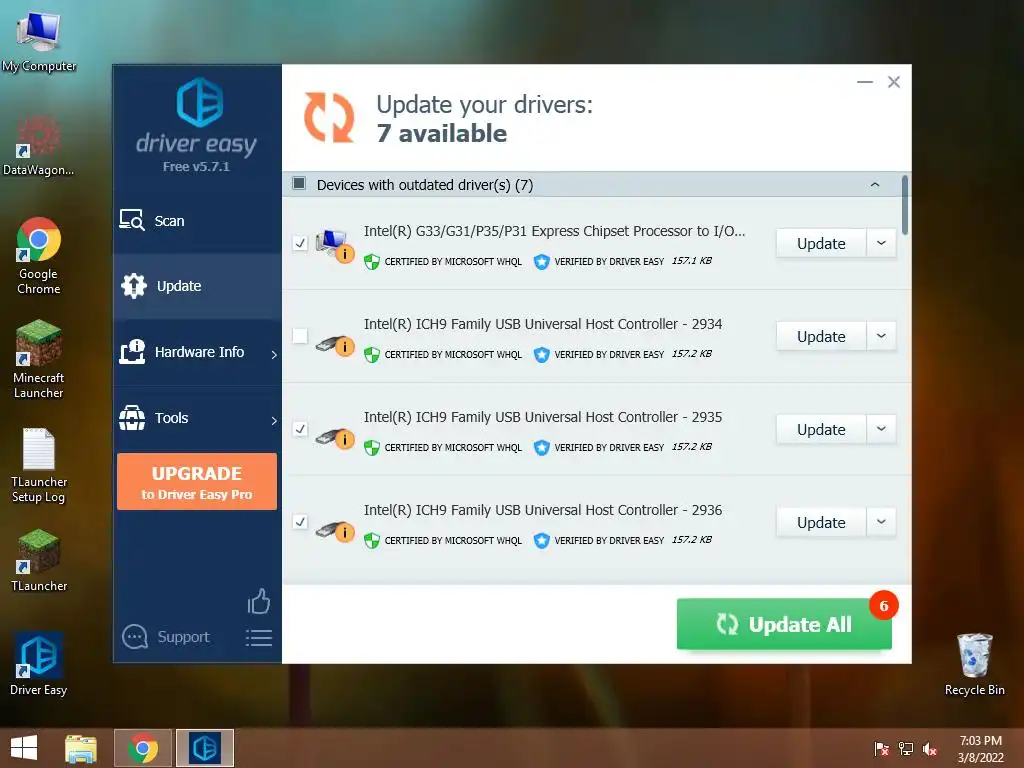The width and height of the screenshot is (1024, 768).
Task: Open the hamburger menu list icon
Action: pyautogui.click(x=259, y=637)
